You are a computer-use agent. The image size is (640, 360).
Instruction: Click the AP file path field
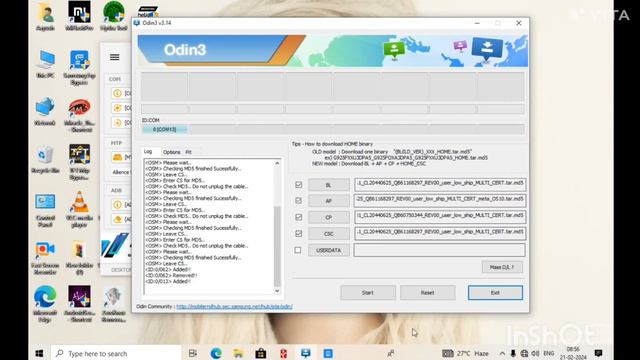(440, 200)
